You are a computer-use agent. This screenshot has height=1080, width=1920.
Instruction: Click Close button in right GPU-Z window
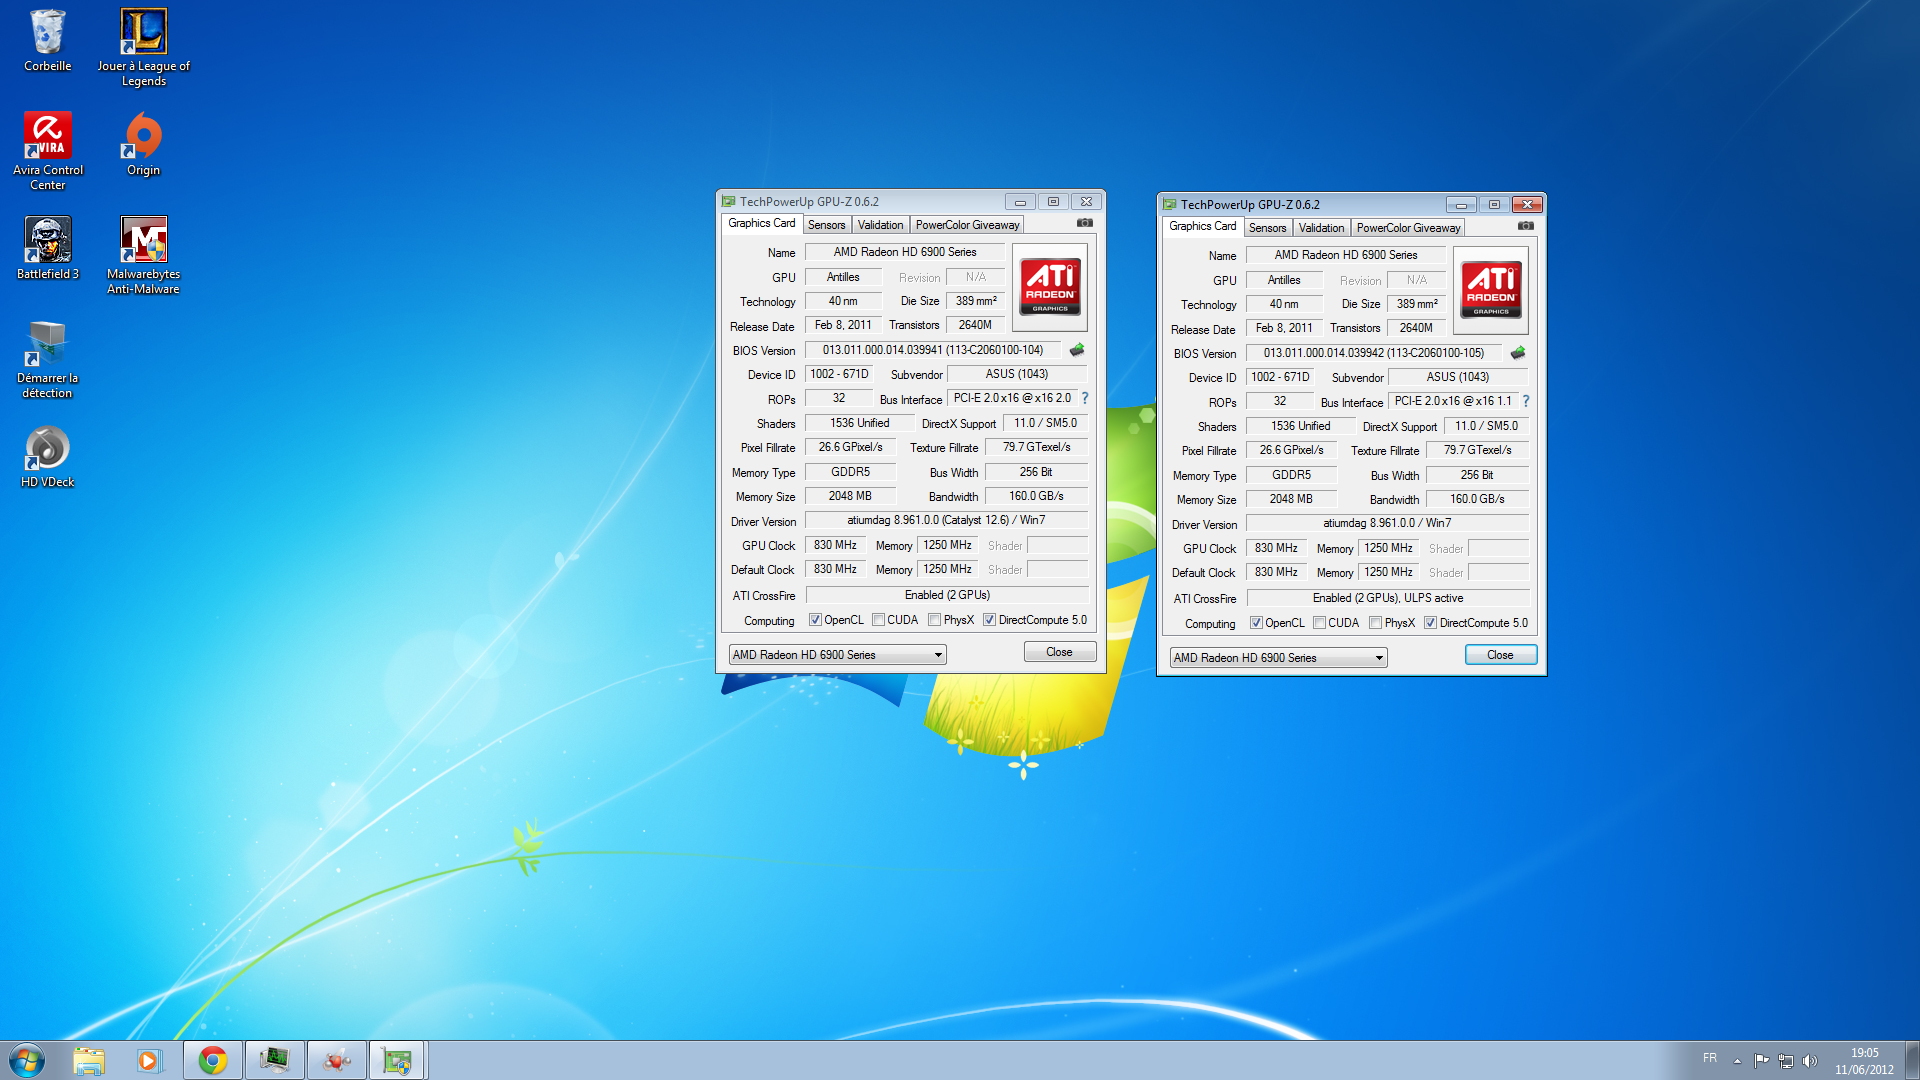pos(1500,655)
